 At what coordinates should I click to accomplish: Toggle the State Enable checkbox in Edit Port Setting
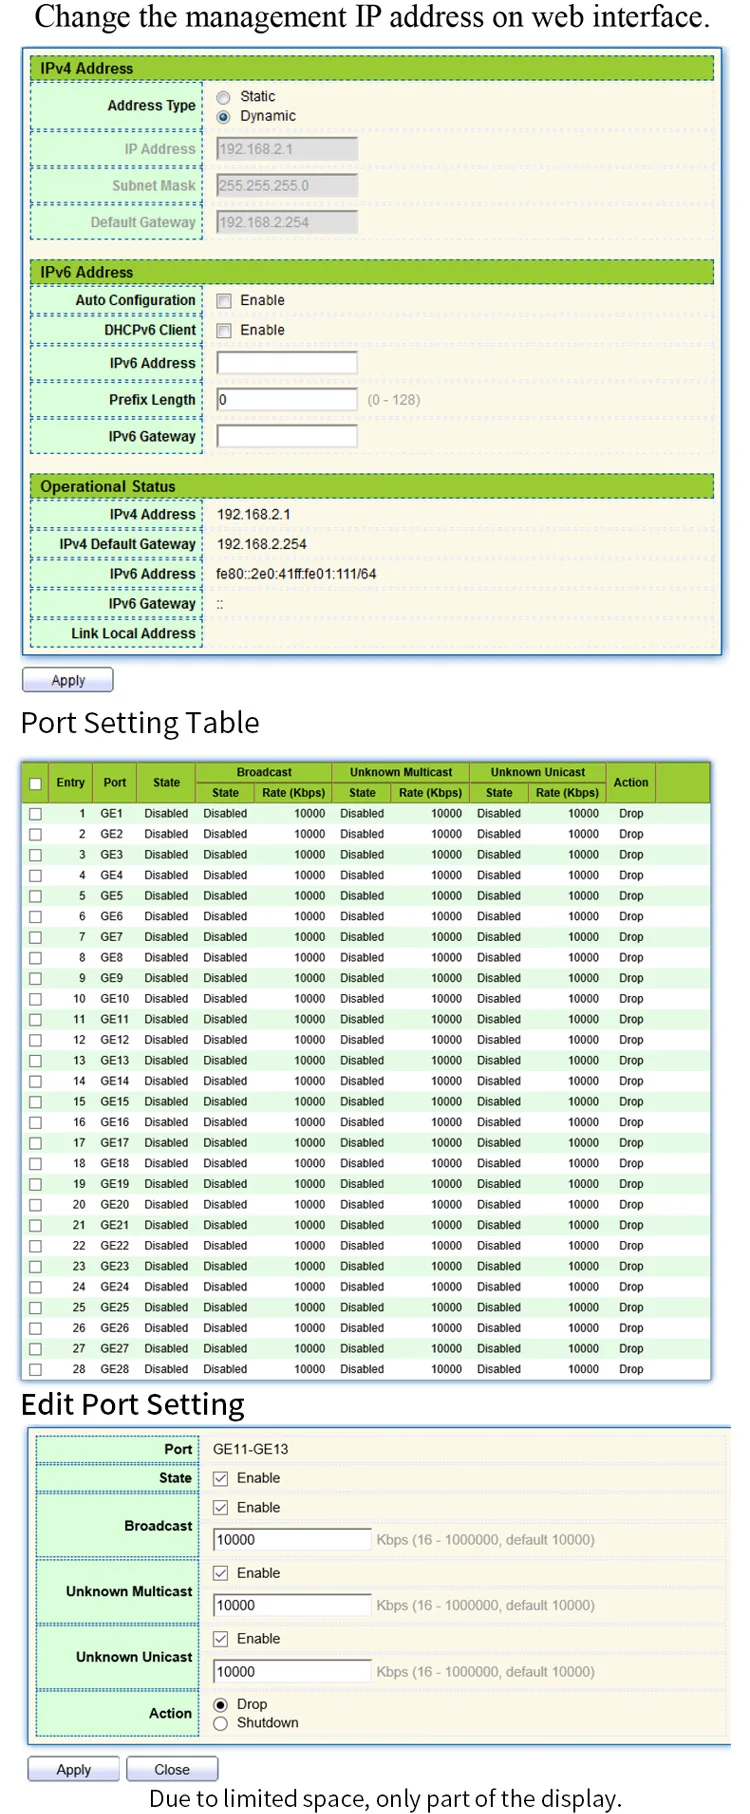click(221, 1479)
